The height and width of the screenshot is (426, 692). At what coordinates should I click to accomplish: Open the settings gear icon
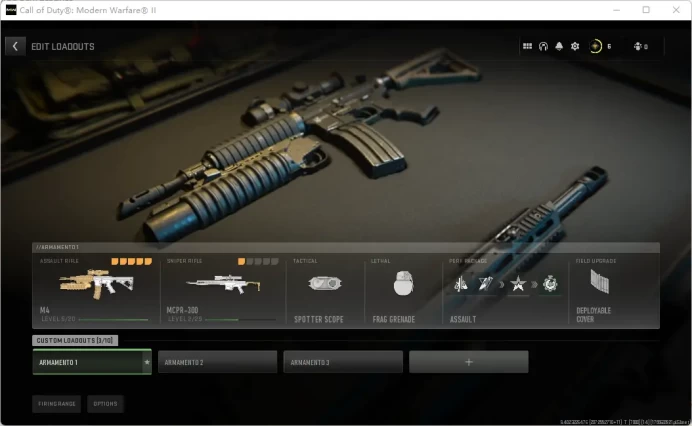[x=575, y=46]
